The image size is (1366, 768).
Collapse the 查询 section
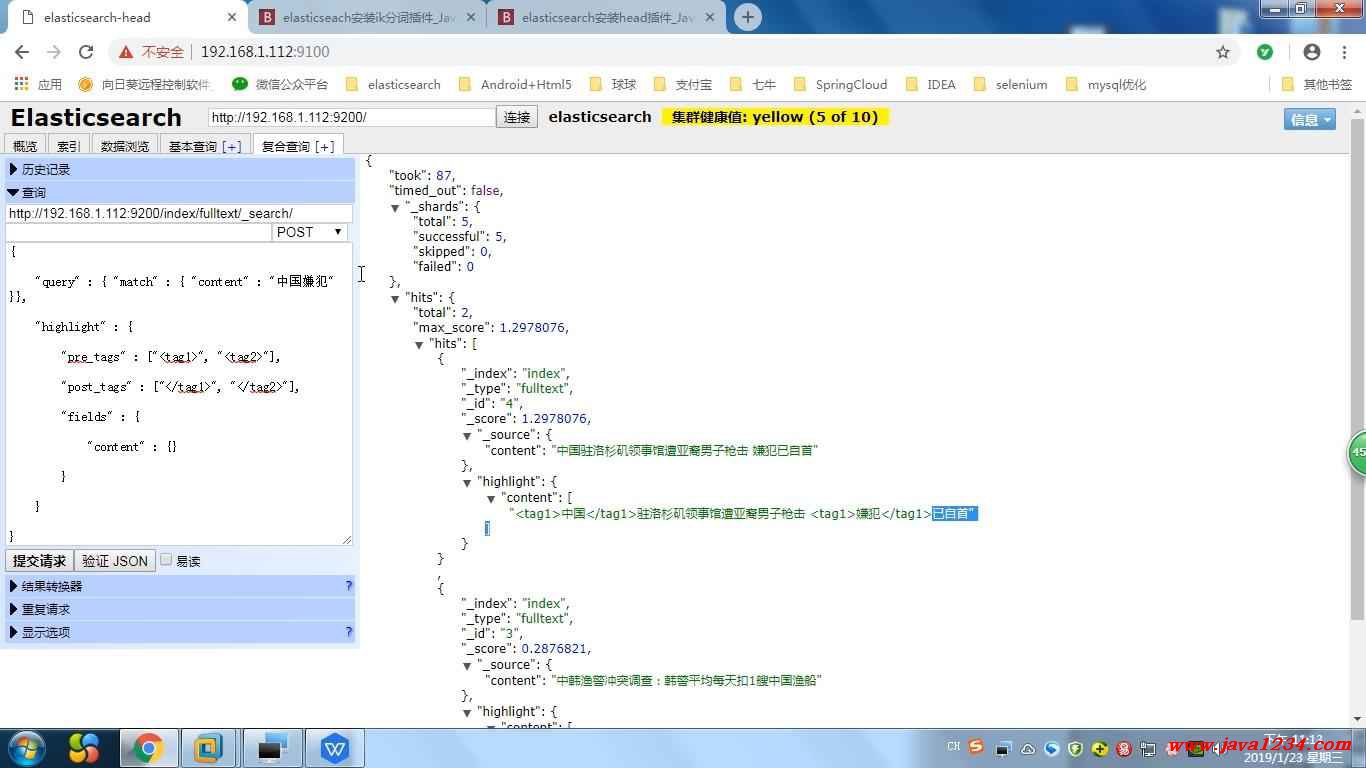click(x=180, y=193)
